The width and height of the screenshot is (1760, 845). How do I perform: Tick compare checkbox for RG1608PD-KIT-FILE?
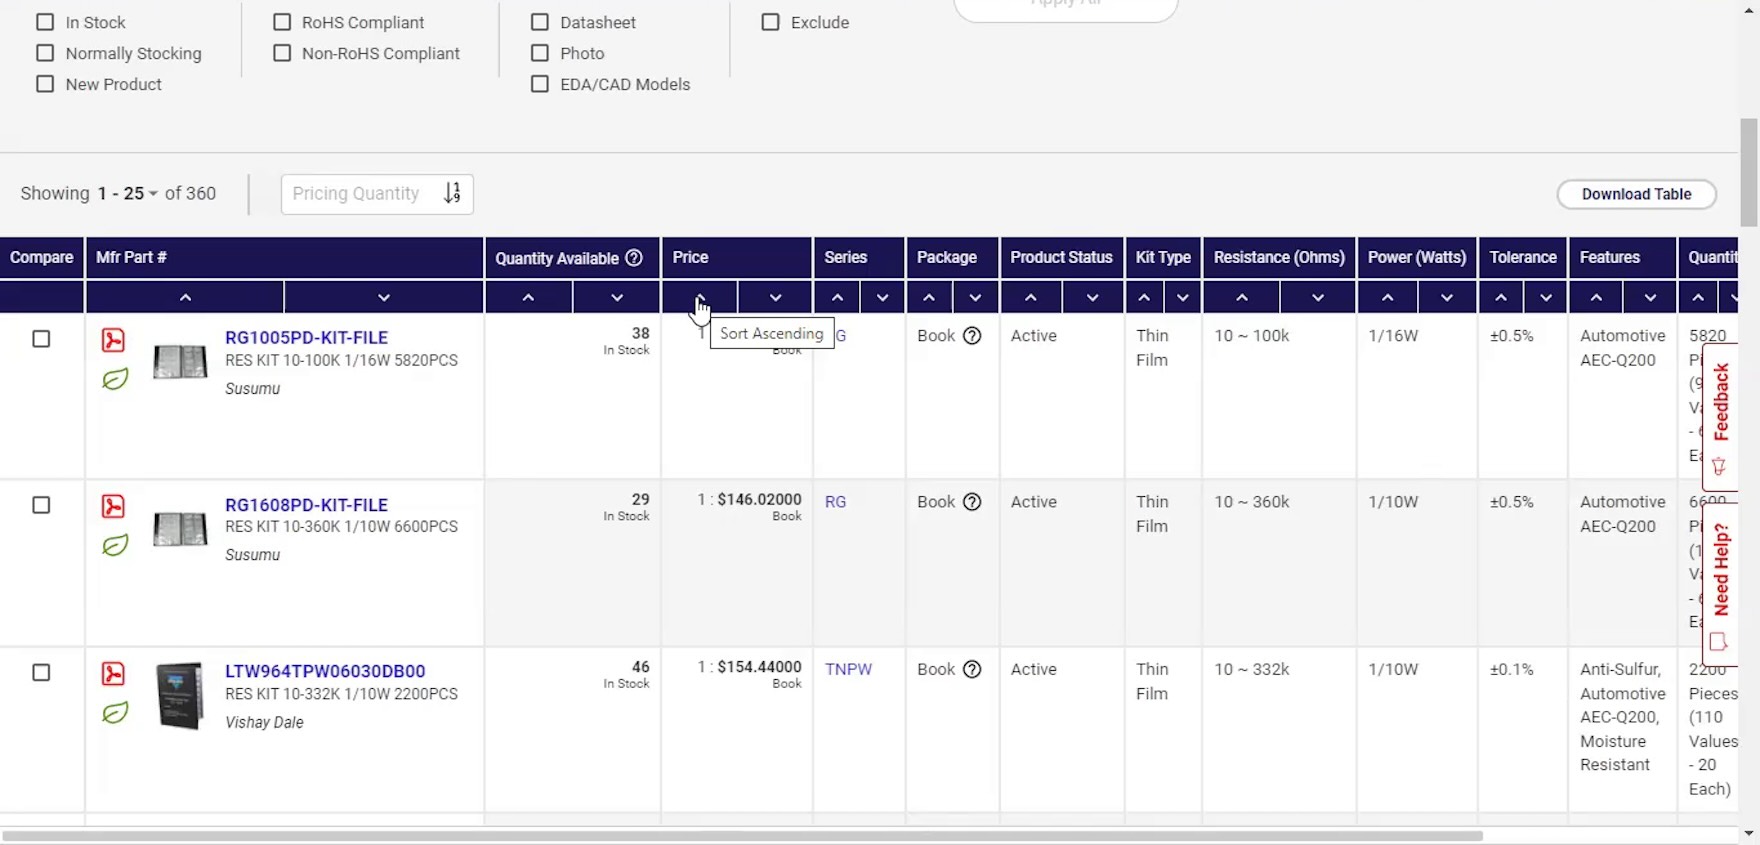(x=41, y=506)
